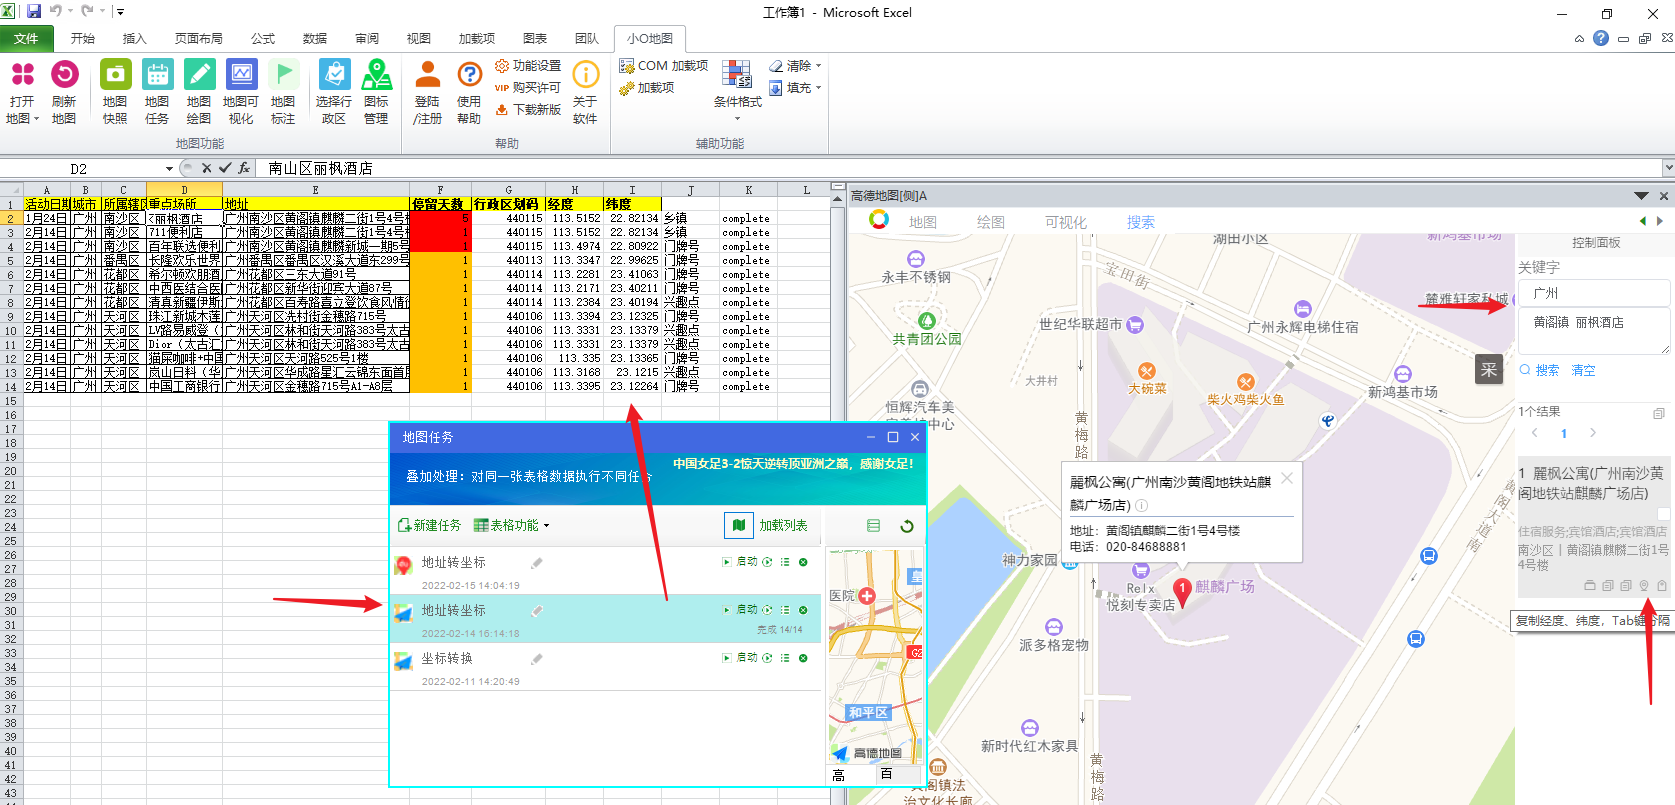Open the 高德地图 pane options triangle
1675x805 pixels.
1641,196
